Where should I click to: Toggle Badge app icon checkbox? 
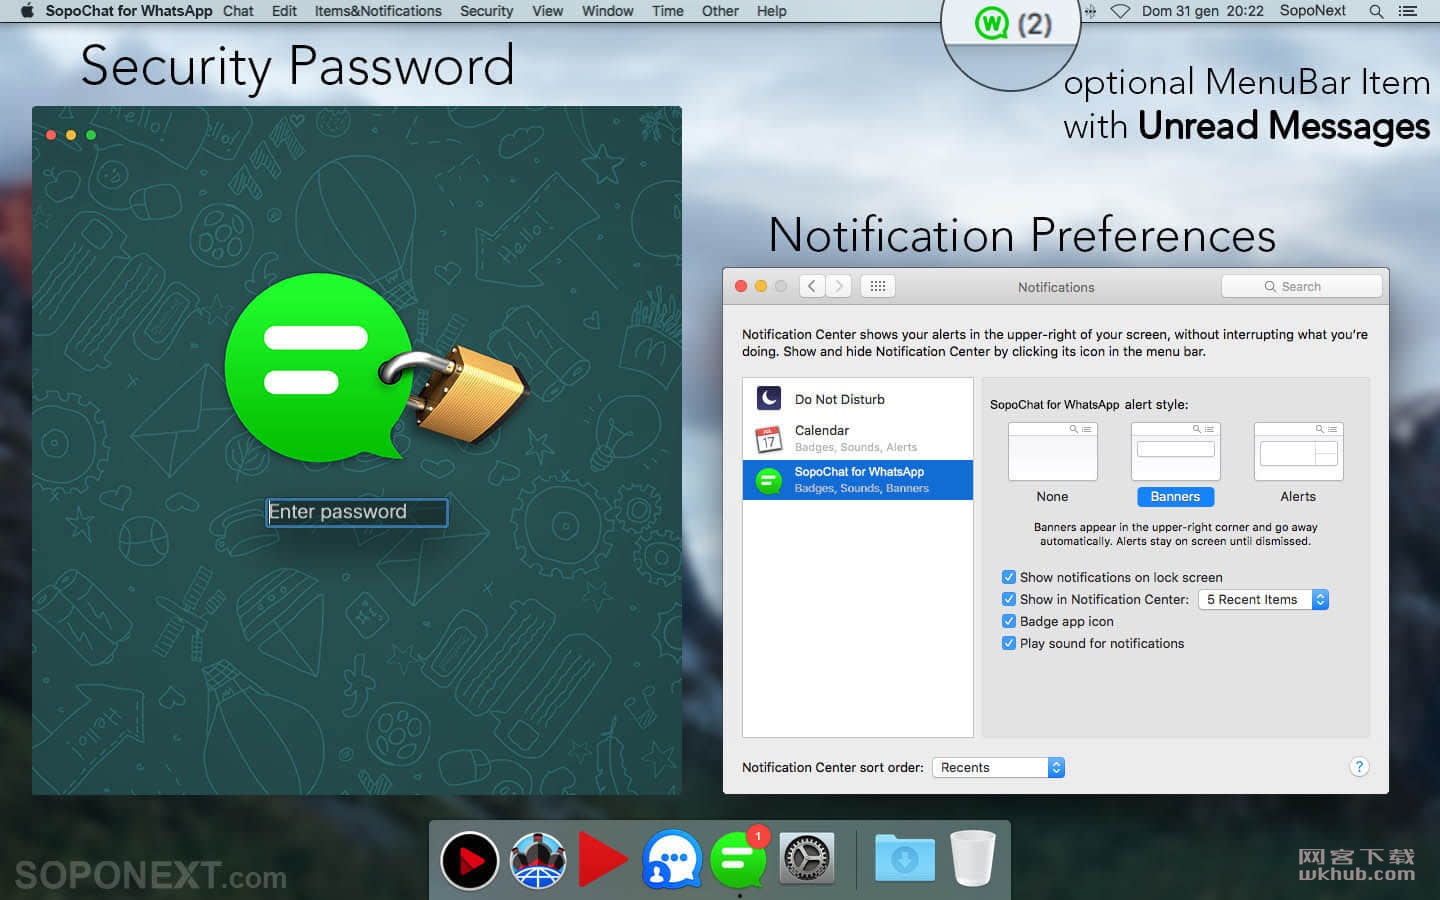tap(1009, 621)
